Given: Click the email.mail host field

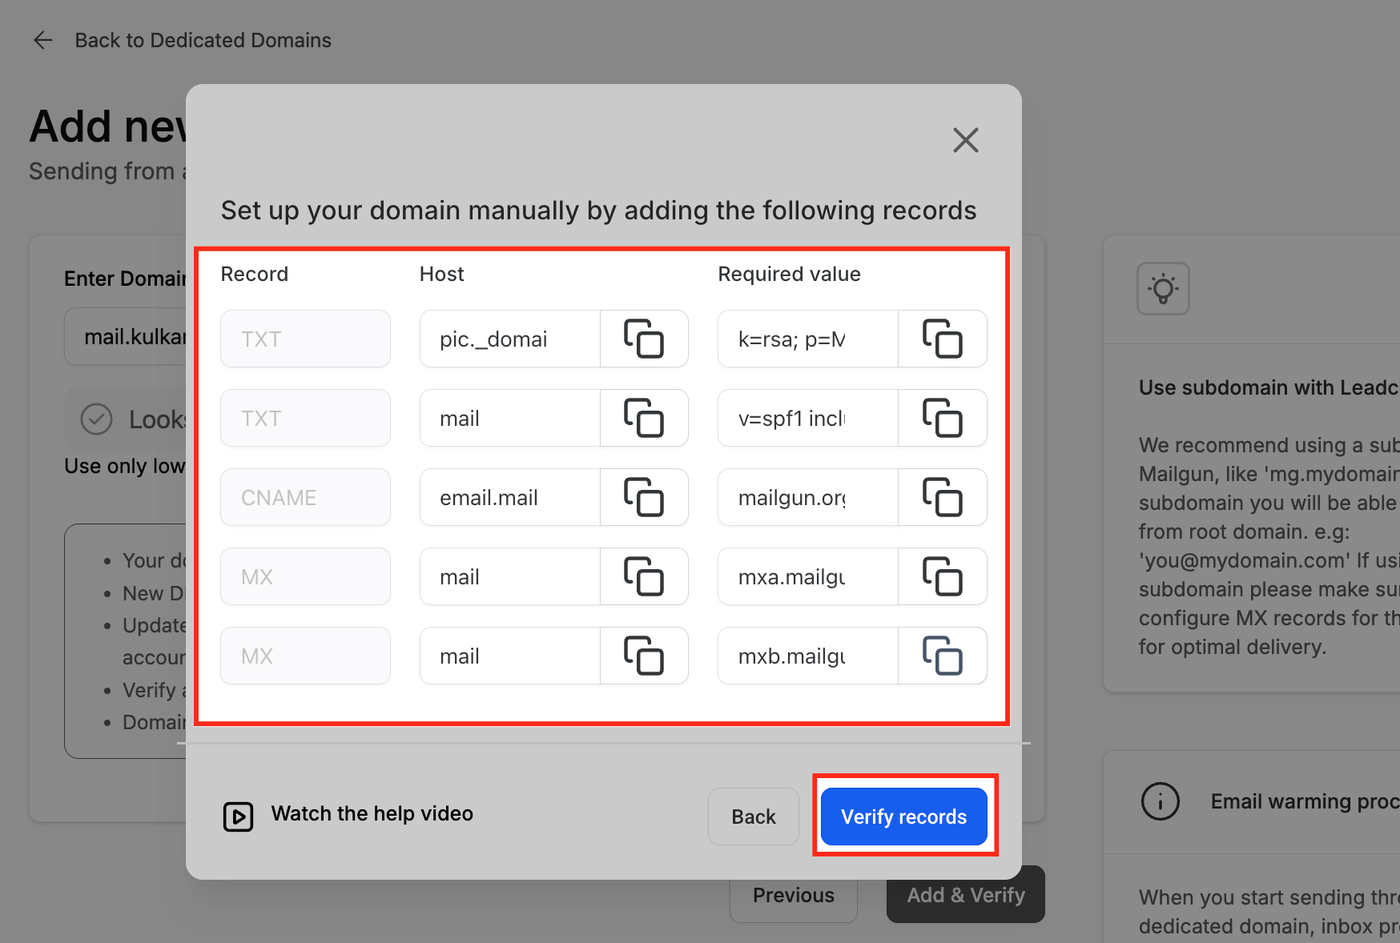Looking at the screenshot, I should [510, 497].
